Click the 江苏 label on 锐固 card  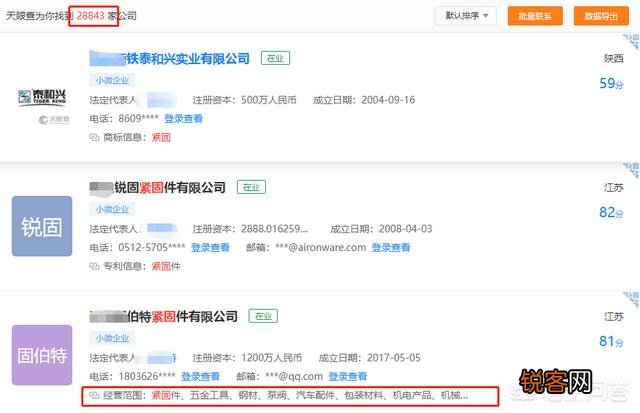coord(614,188)
